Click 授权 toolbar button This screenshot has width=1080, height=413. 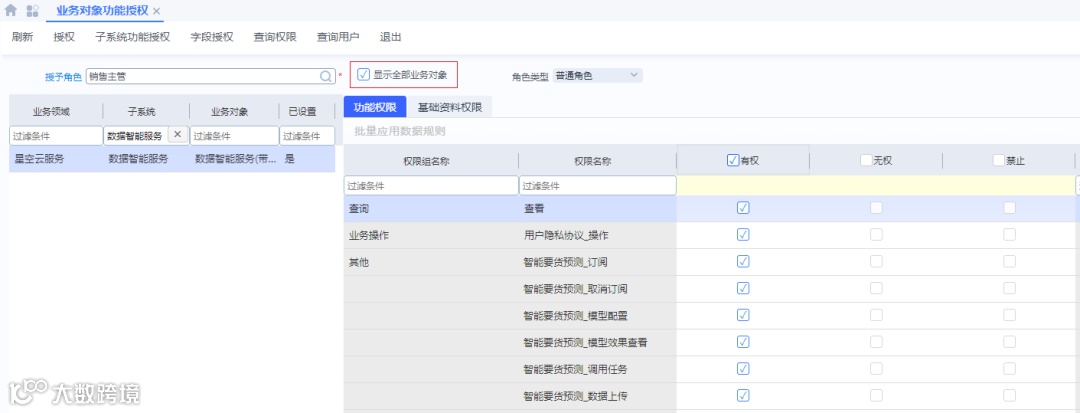tap(64, 37)
